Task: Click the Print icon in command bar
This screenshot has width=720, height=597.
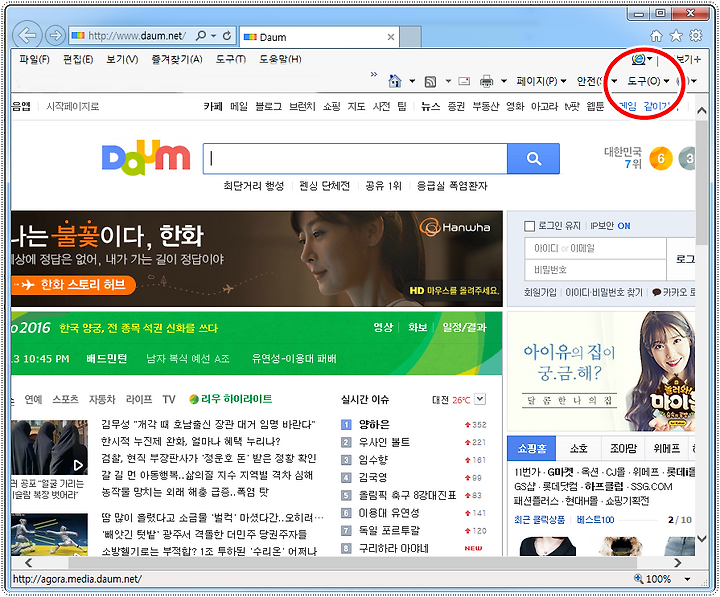Action: [x=486, y=81]
